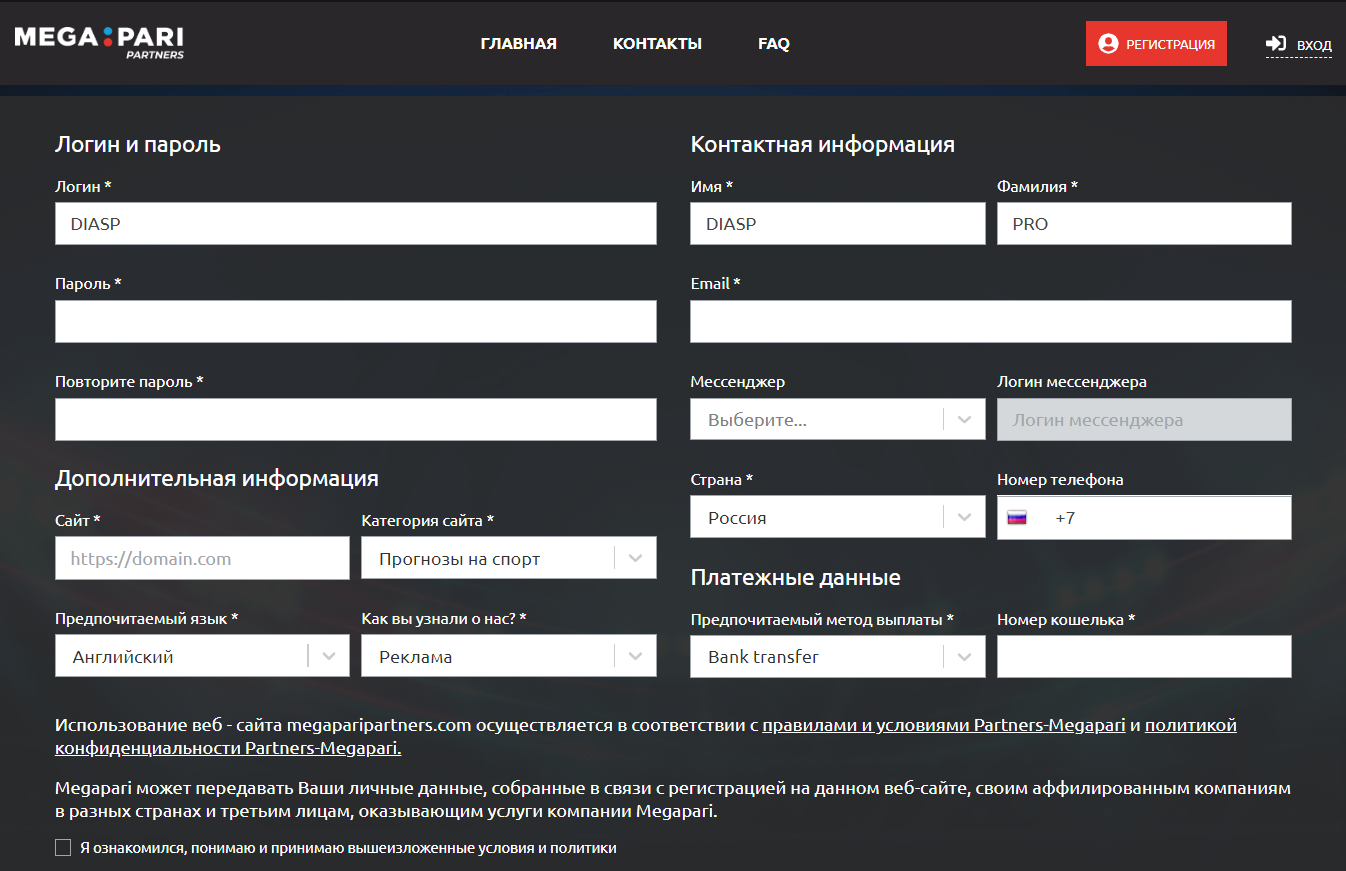Click the Дополнительная информация heading
Screen dimensions: 1346x871
pos(217,478)
